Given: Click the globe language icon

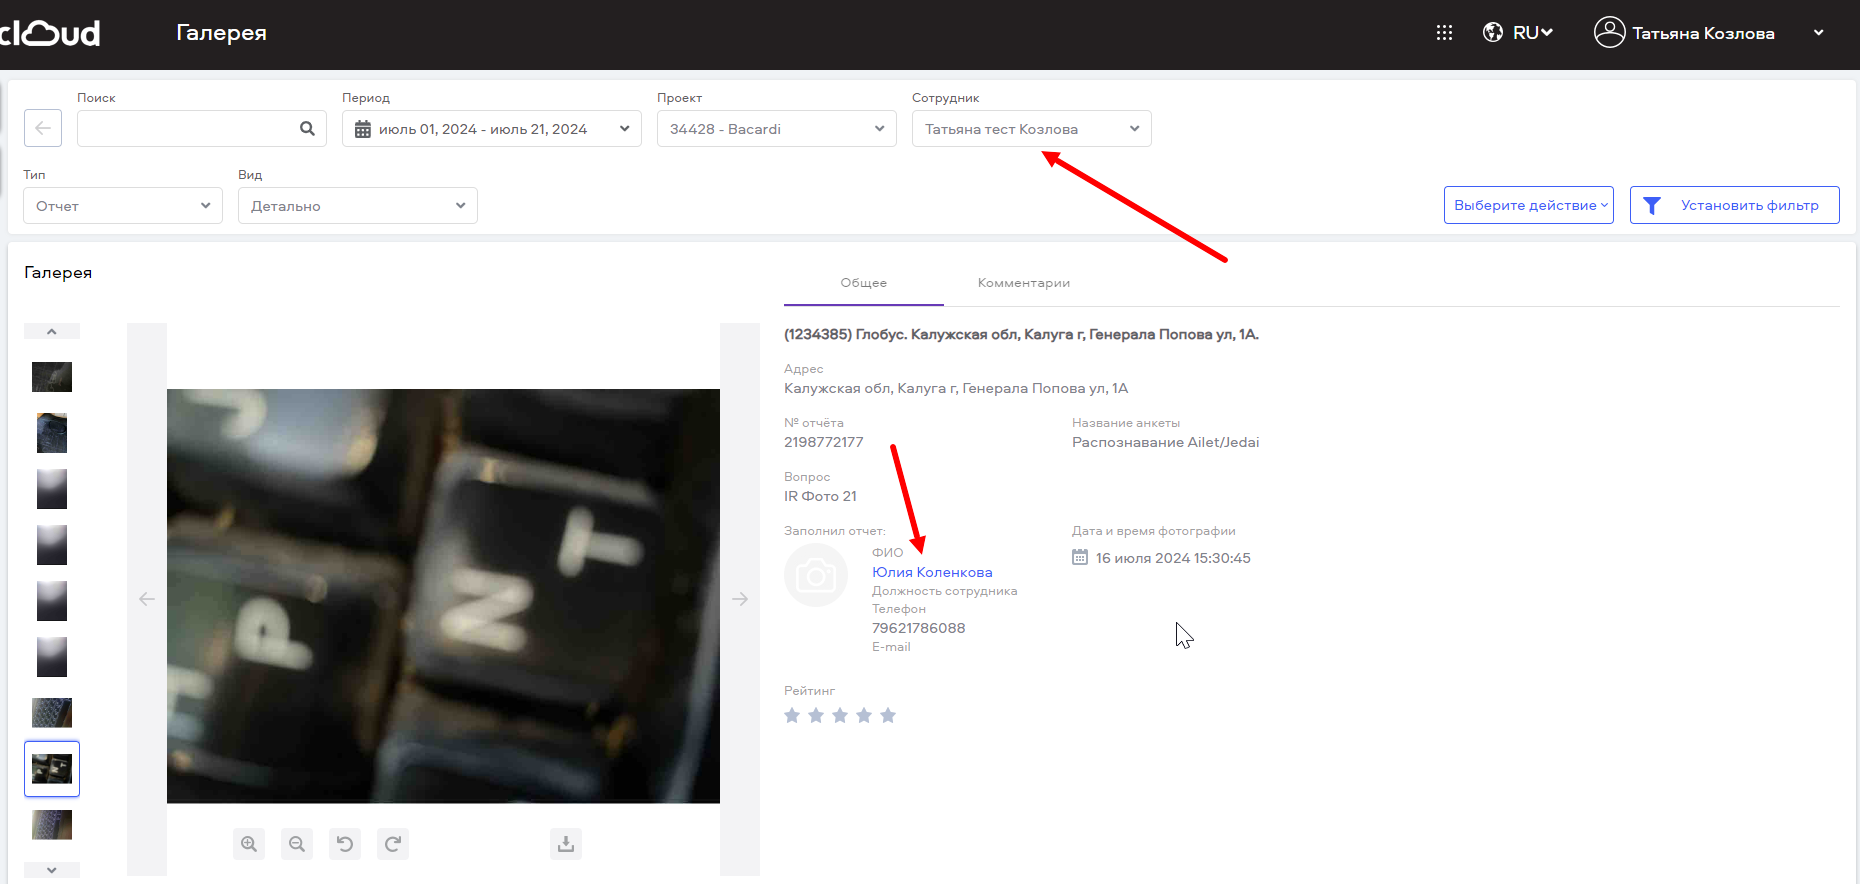Looking at the screenshot, I should (1493, 32).
